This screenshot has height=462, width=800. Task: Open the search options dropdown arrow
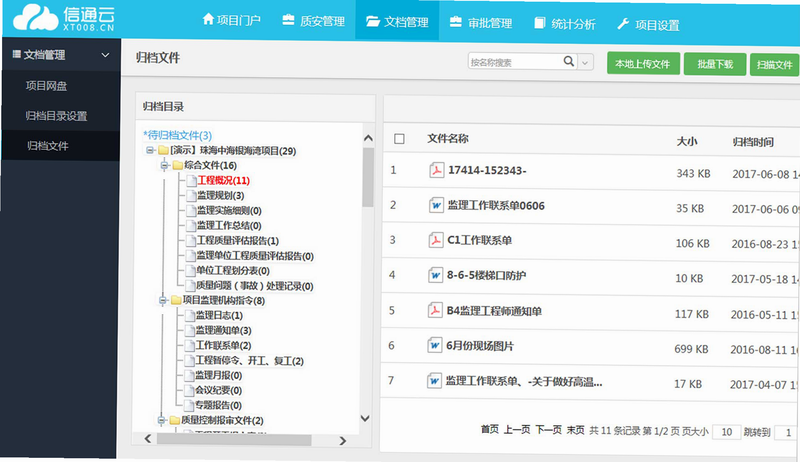coord(585,63)
